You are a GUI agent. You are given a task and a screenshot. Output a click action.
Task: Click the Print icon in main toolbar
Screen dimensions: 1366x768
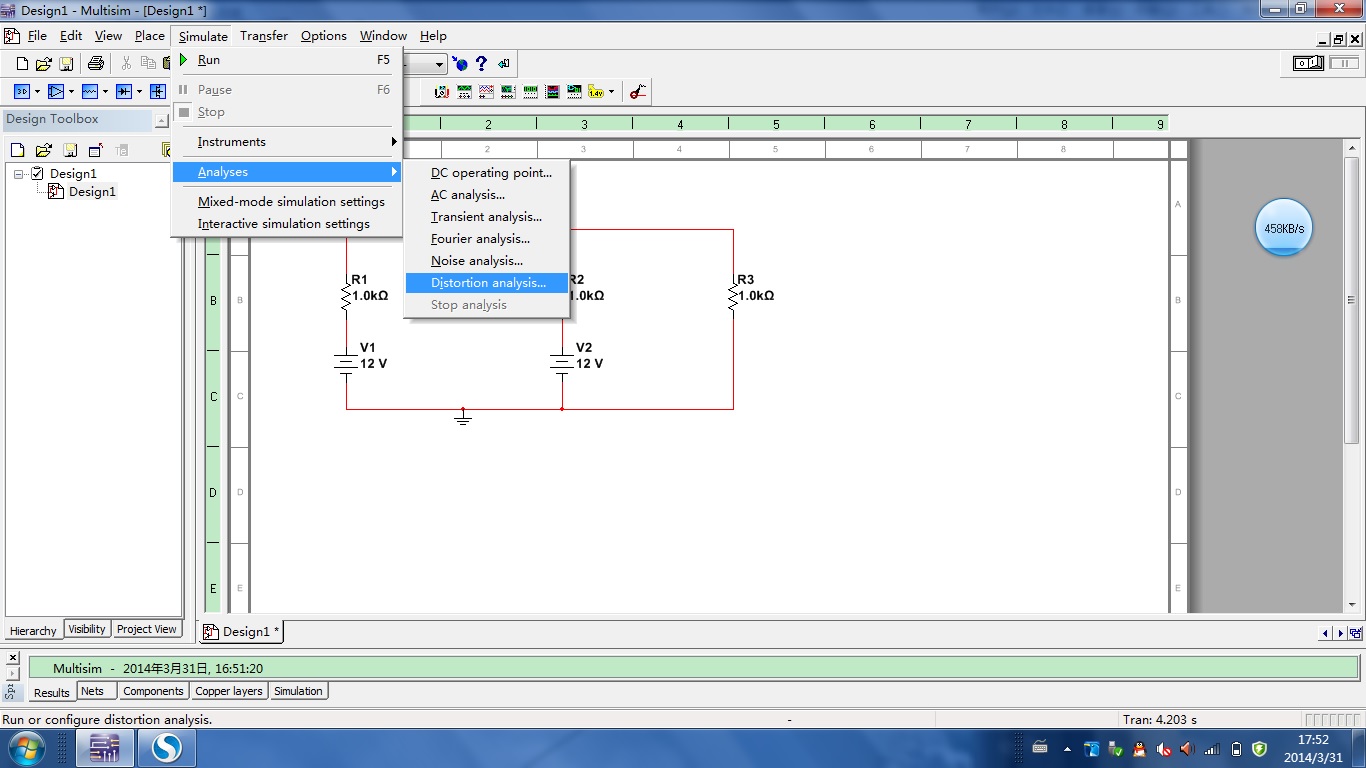click(x=96, y=64)
